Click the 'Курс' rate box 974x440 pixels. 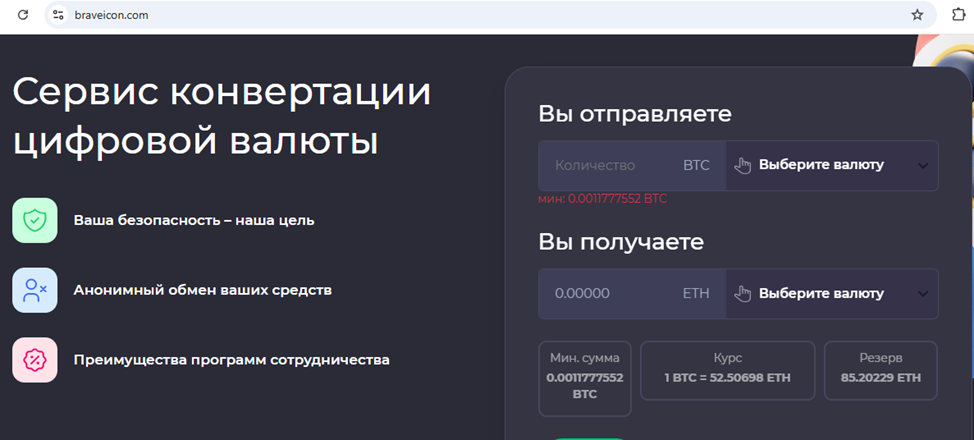point(727,370)
